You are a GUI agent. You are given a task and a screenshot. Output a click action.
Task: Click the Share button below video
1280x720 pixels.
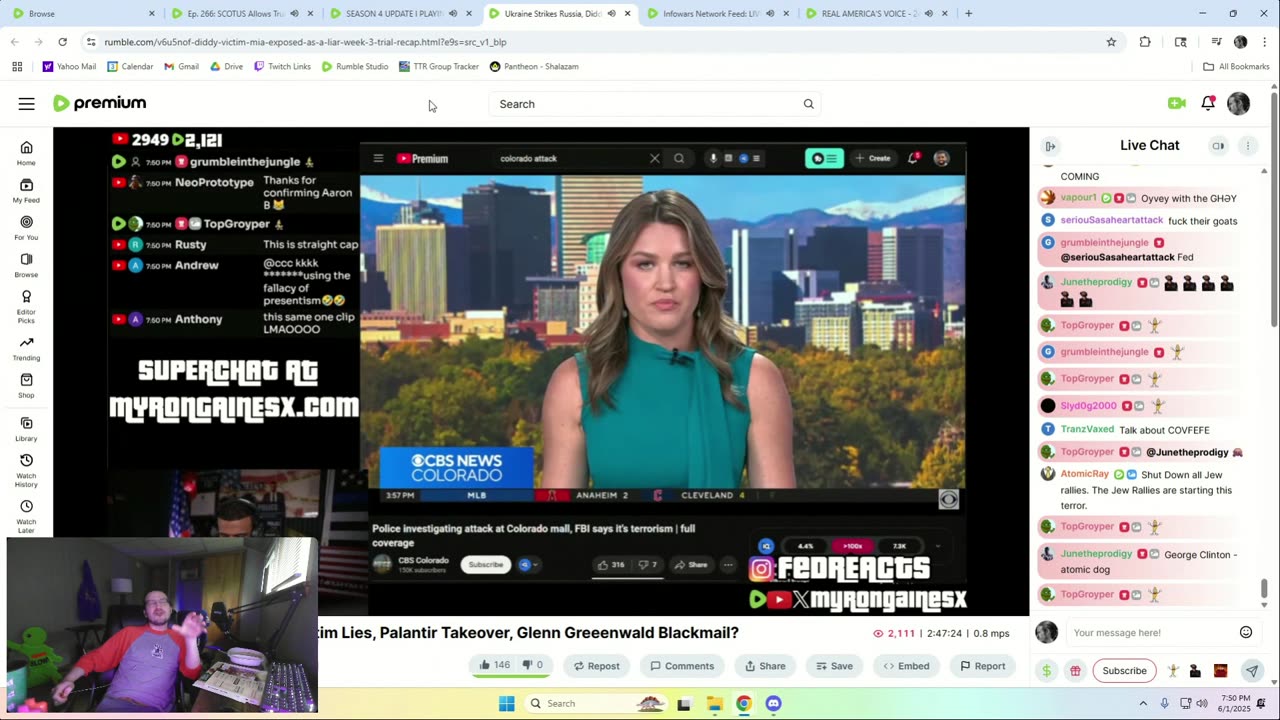click(x=765, y=666)
